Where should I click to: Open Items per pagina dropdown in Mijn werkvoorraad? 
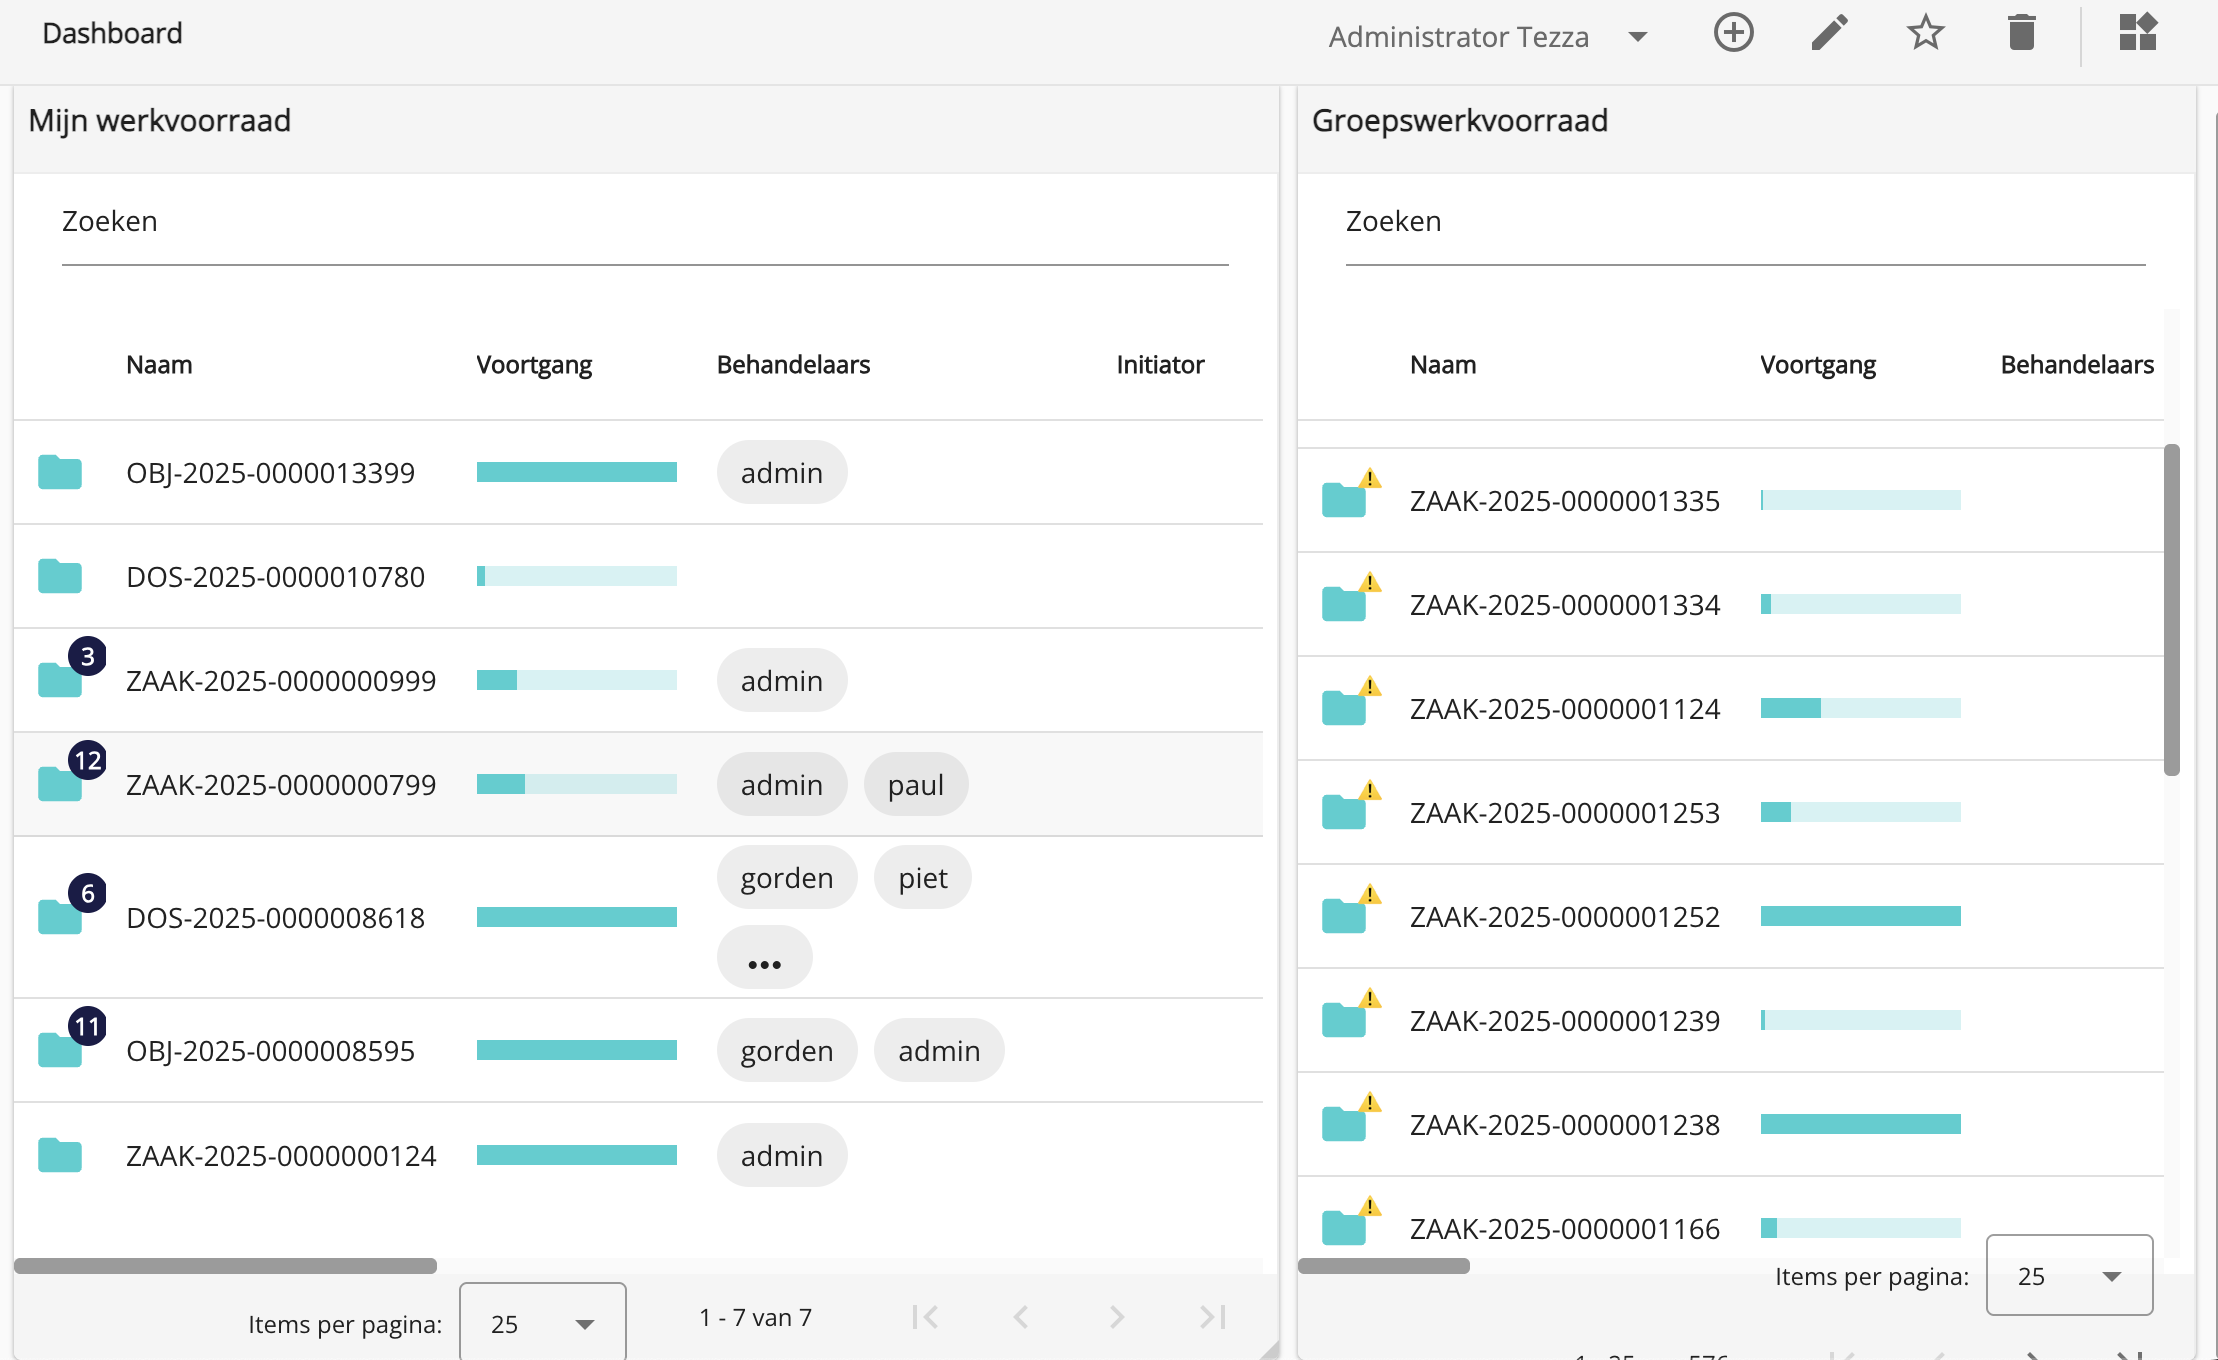click(x=542, y=1324)
